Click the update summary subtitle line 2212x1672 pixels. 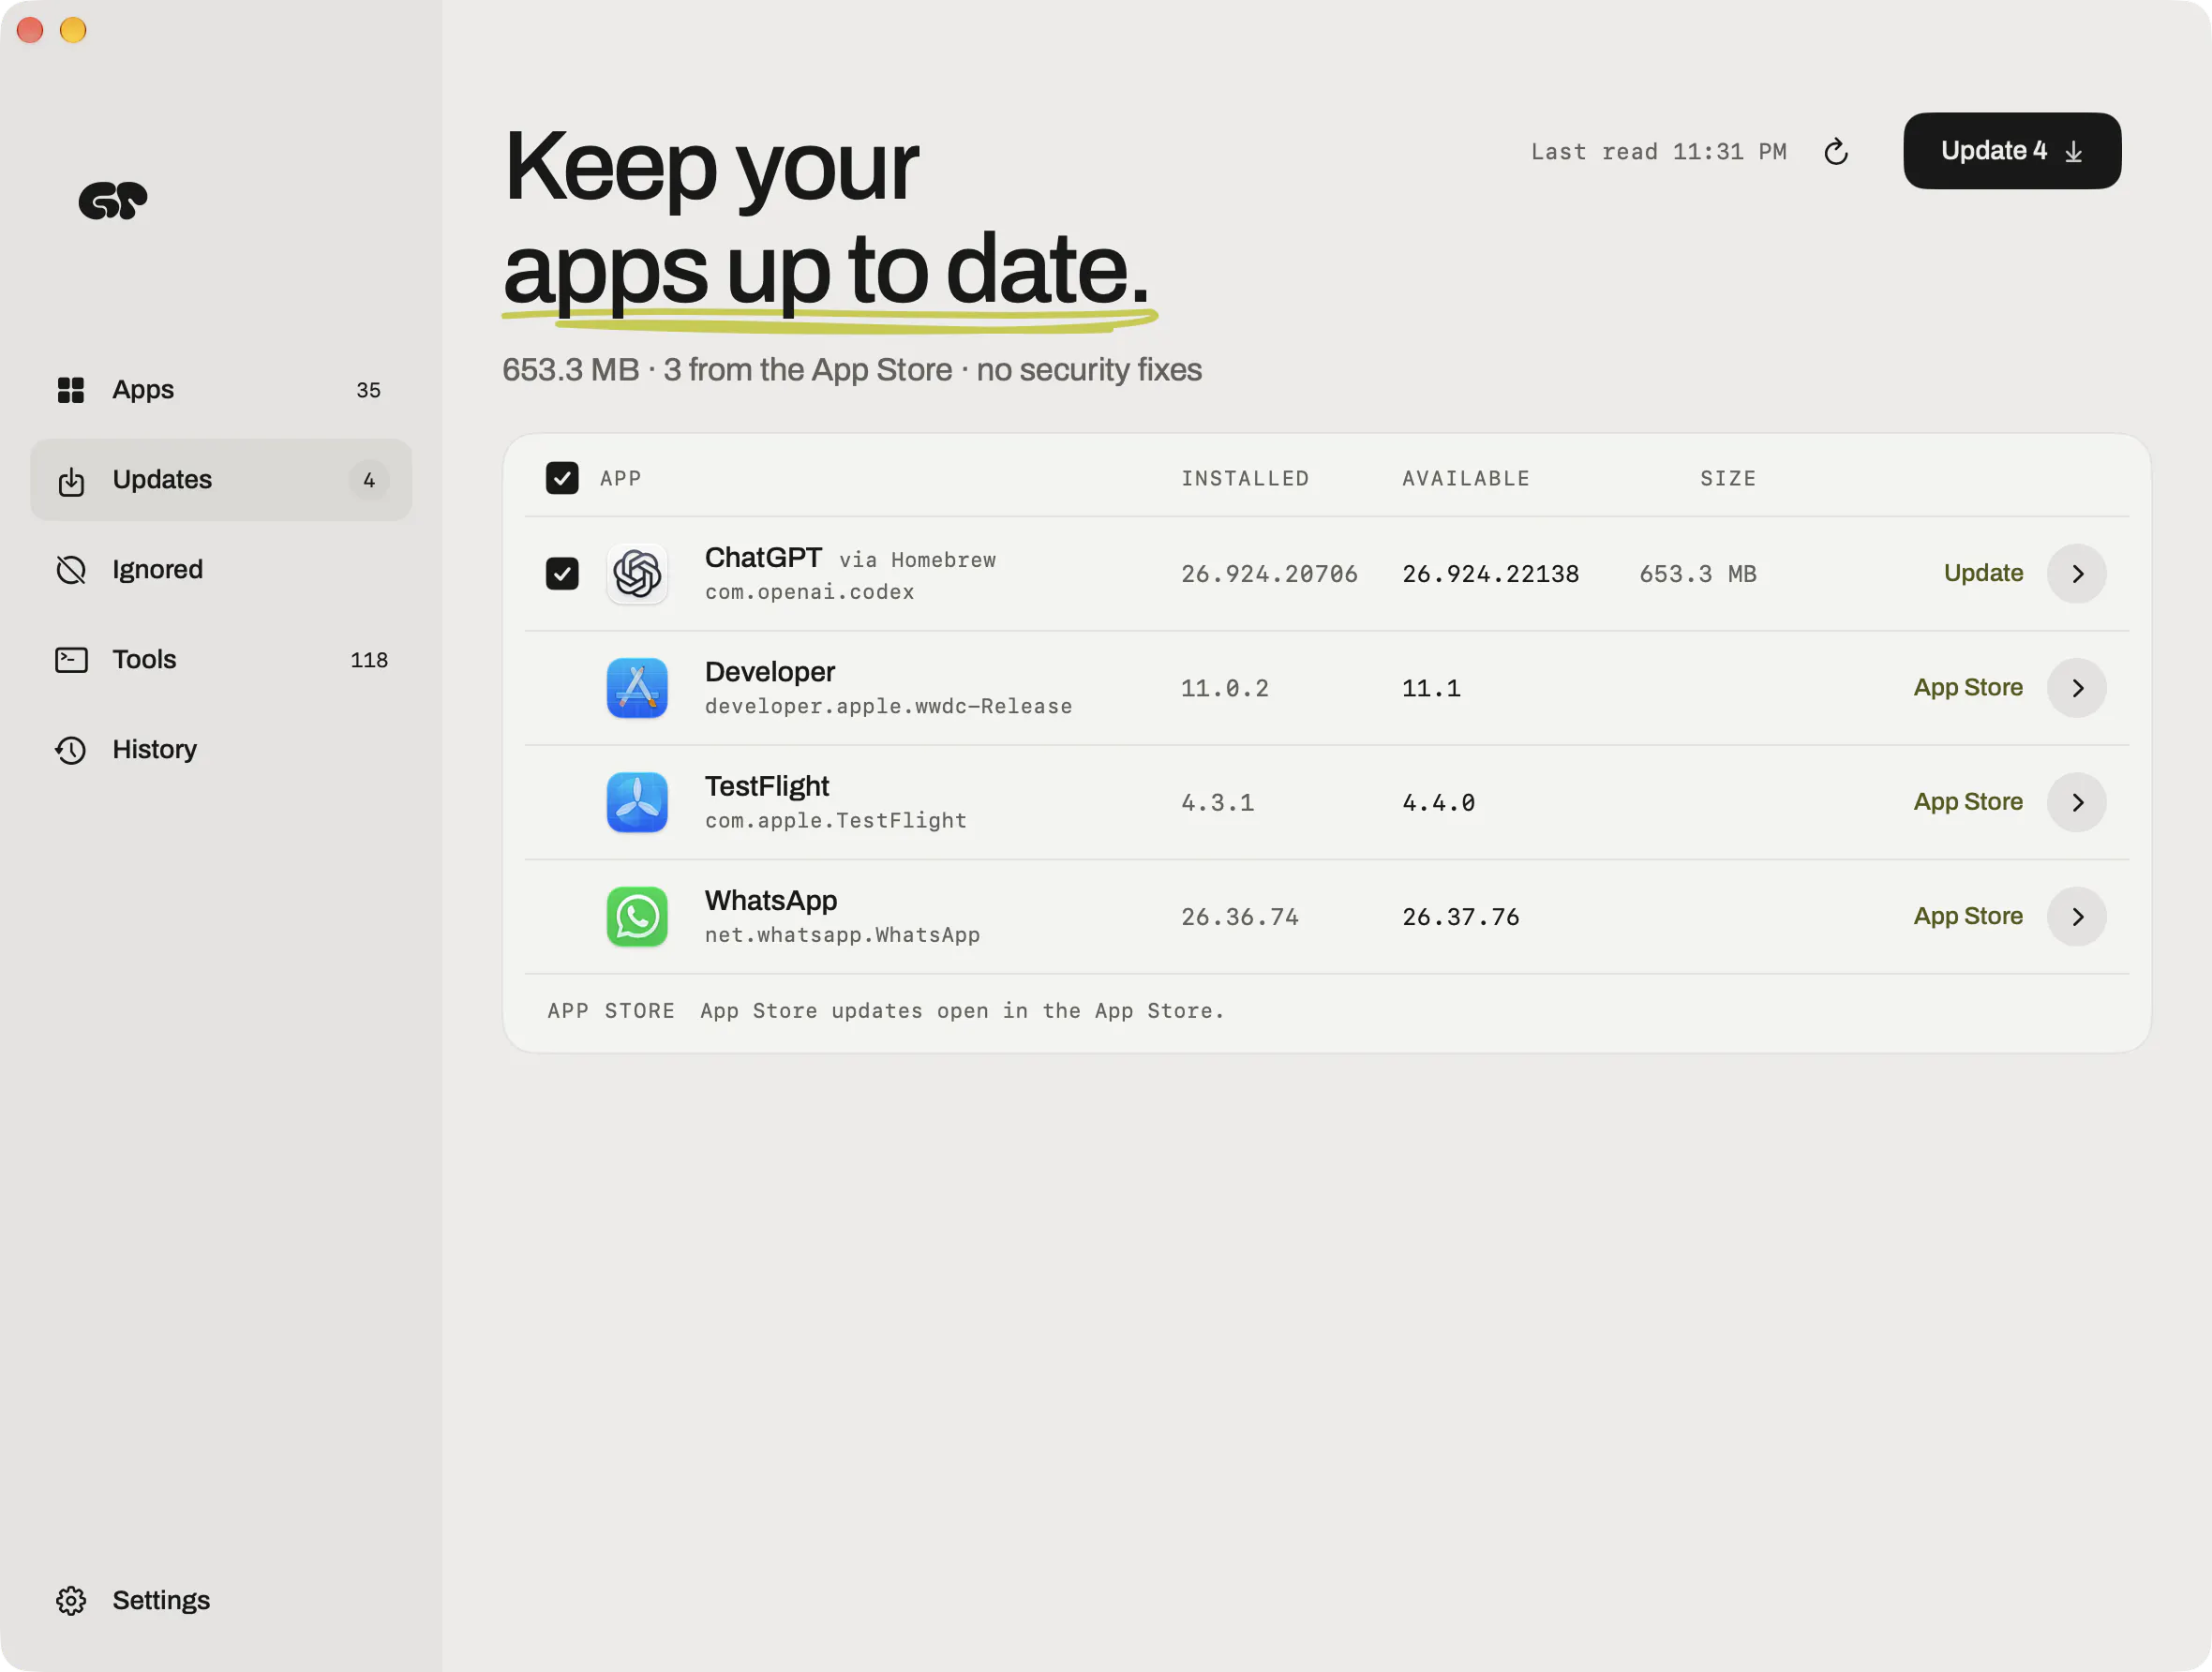tap(852, 371)
